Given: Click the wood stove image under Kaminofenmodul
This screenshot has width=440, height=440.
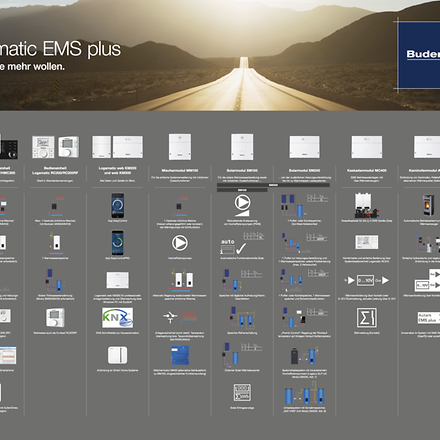Looking at the screenshot, I should click(428, 205).
